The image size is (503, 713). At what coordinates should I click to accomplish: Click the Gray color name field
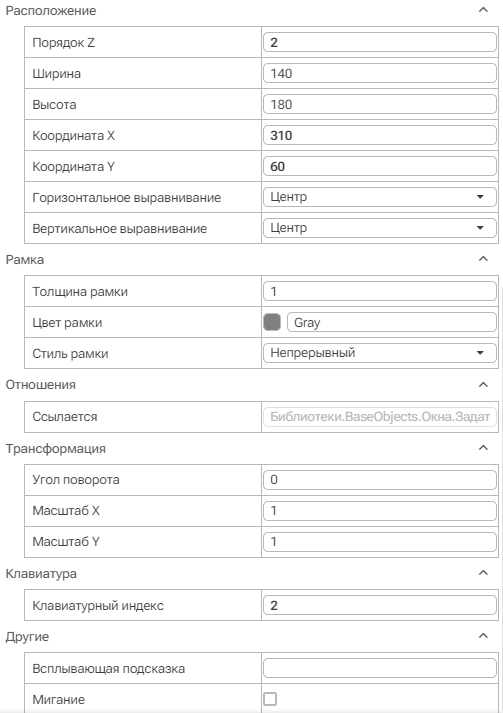(392, 322)
